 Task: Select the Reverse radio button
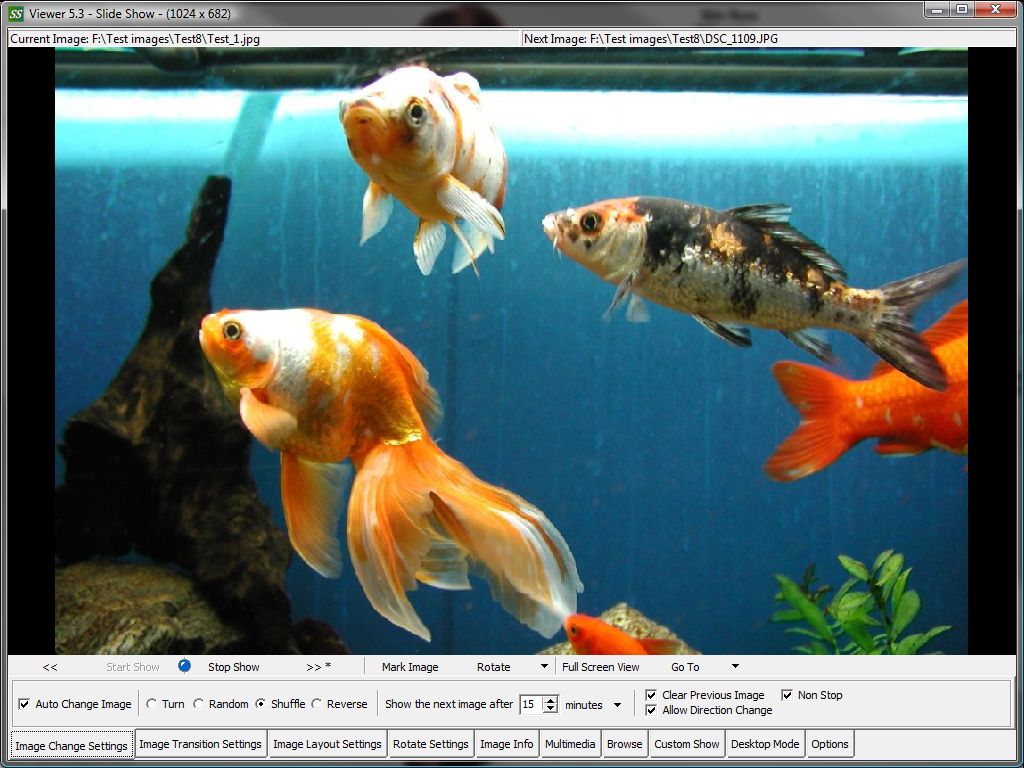317,704
